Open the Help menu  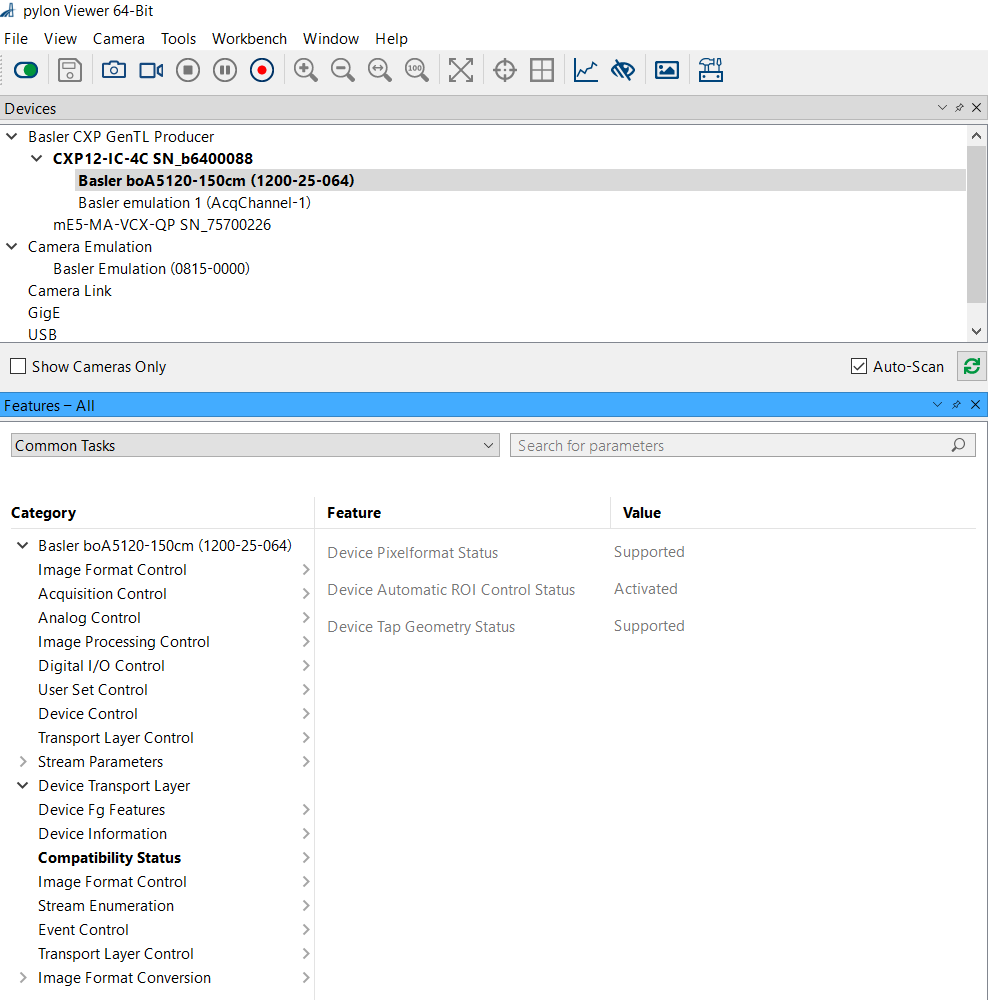392,39
